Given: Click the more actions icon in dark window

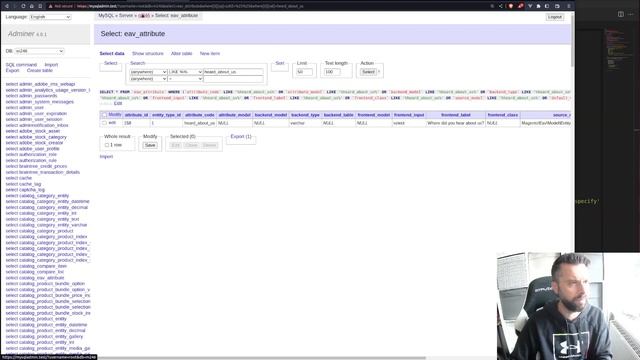Looking at the screenshot, I should [x=631, y=14].
